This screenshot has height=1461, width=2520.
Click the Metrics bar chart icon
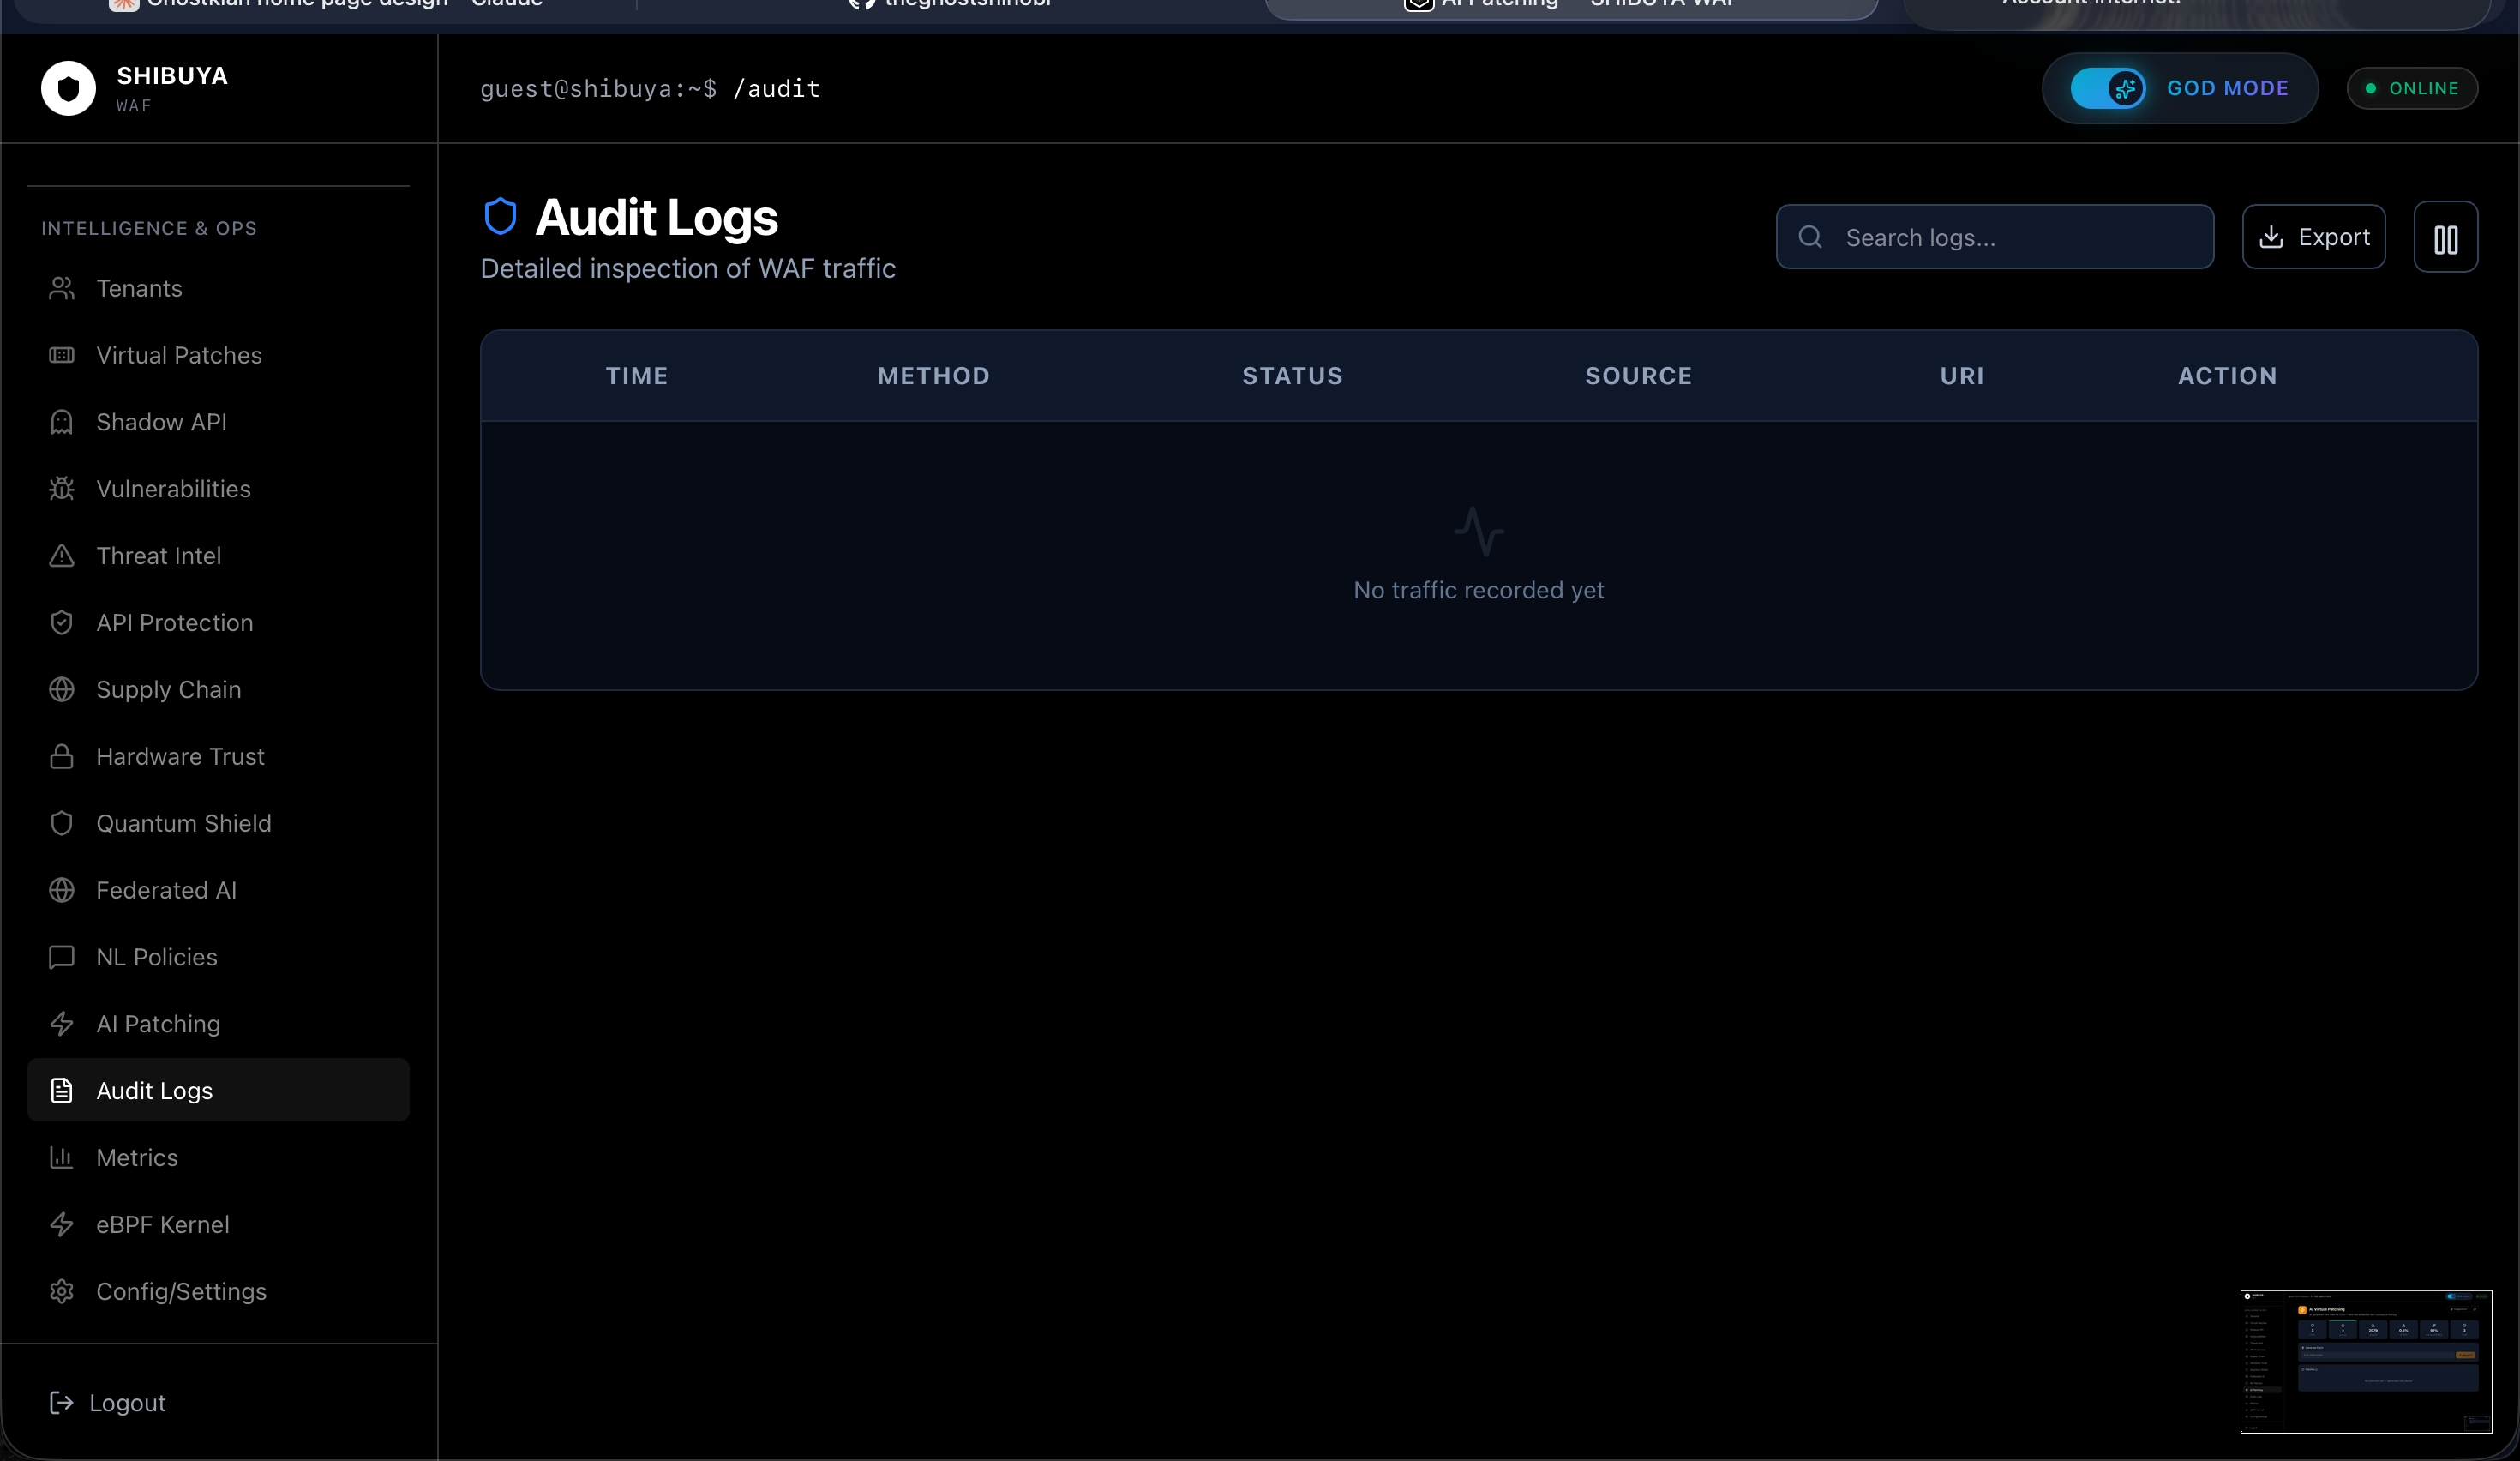click(x=62, y=1158)
